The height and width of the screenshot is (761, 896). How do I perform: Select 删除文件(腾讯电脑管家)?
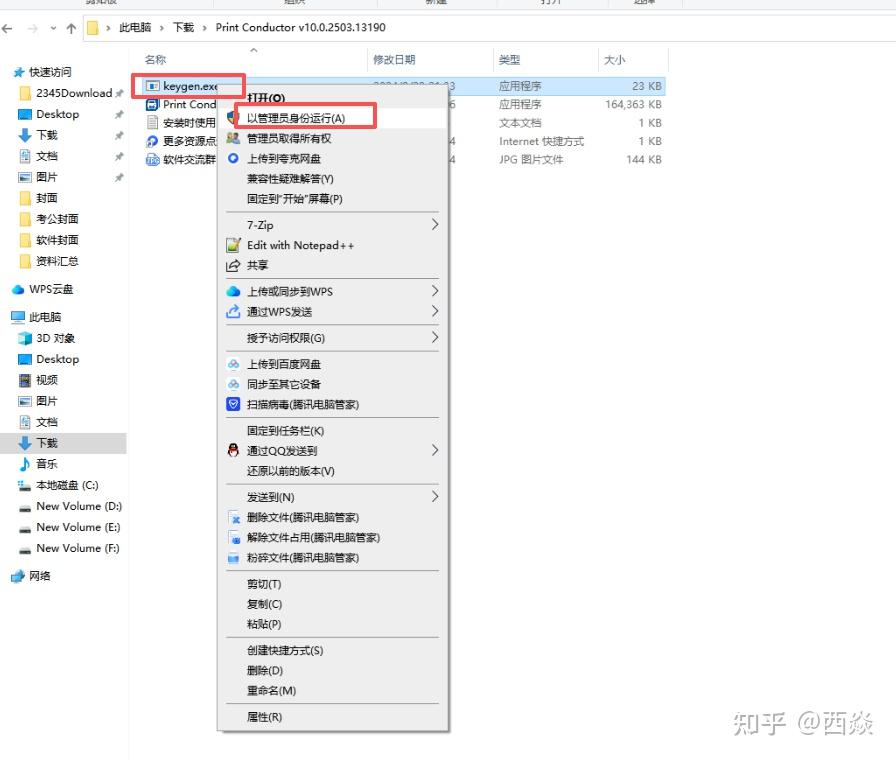click(x=303, y=517)
